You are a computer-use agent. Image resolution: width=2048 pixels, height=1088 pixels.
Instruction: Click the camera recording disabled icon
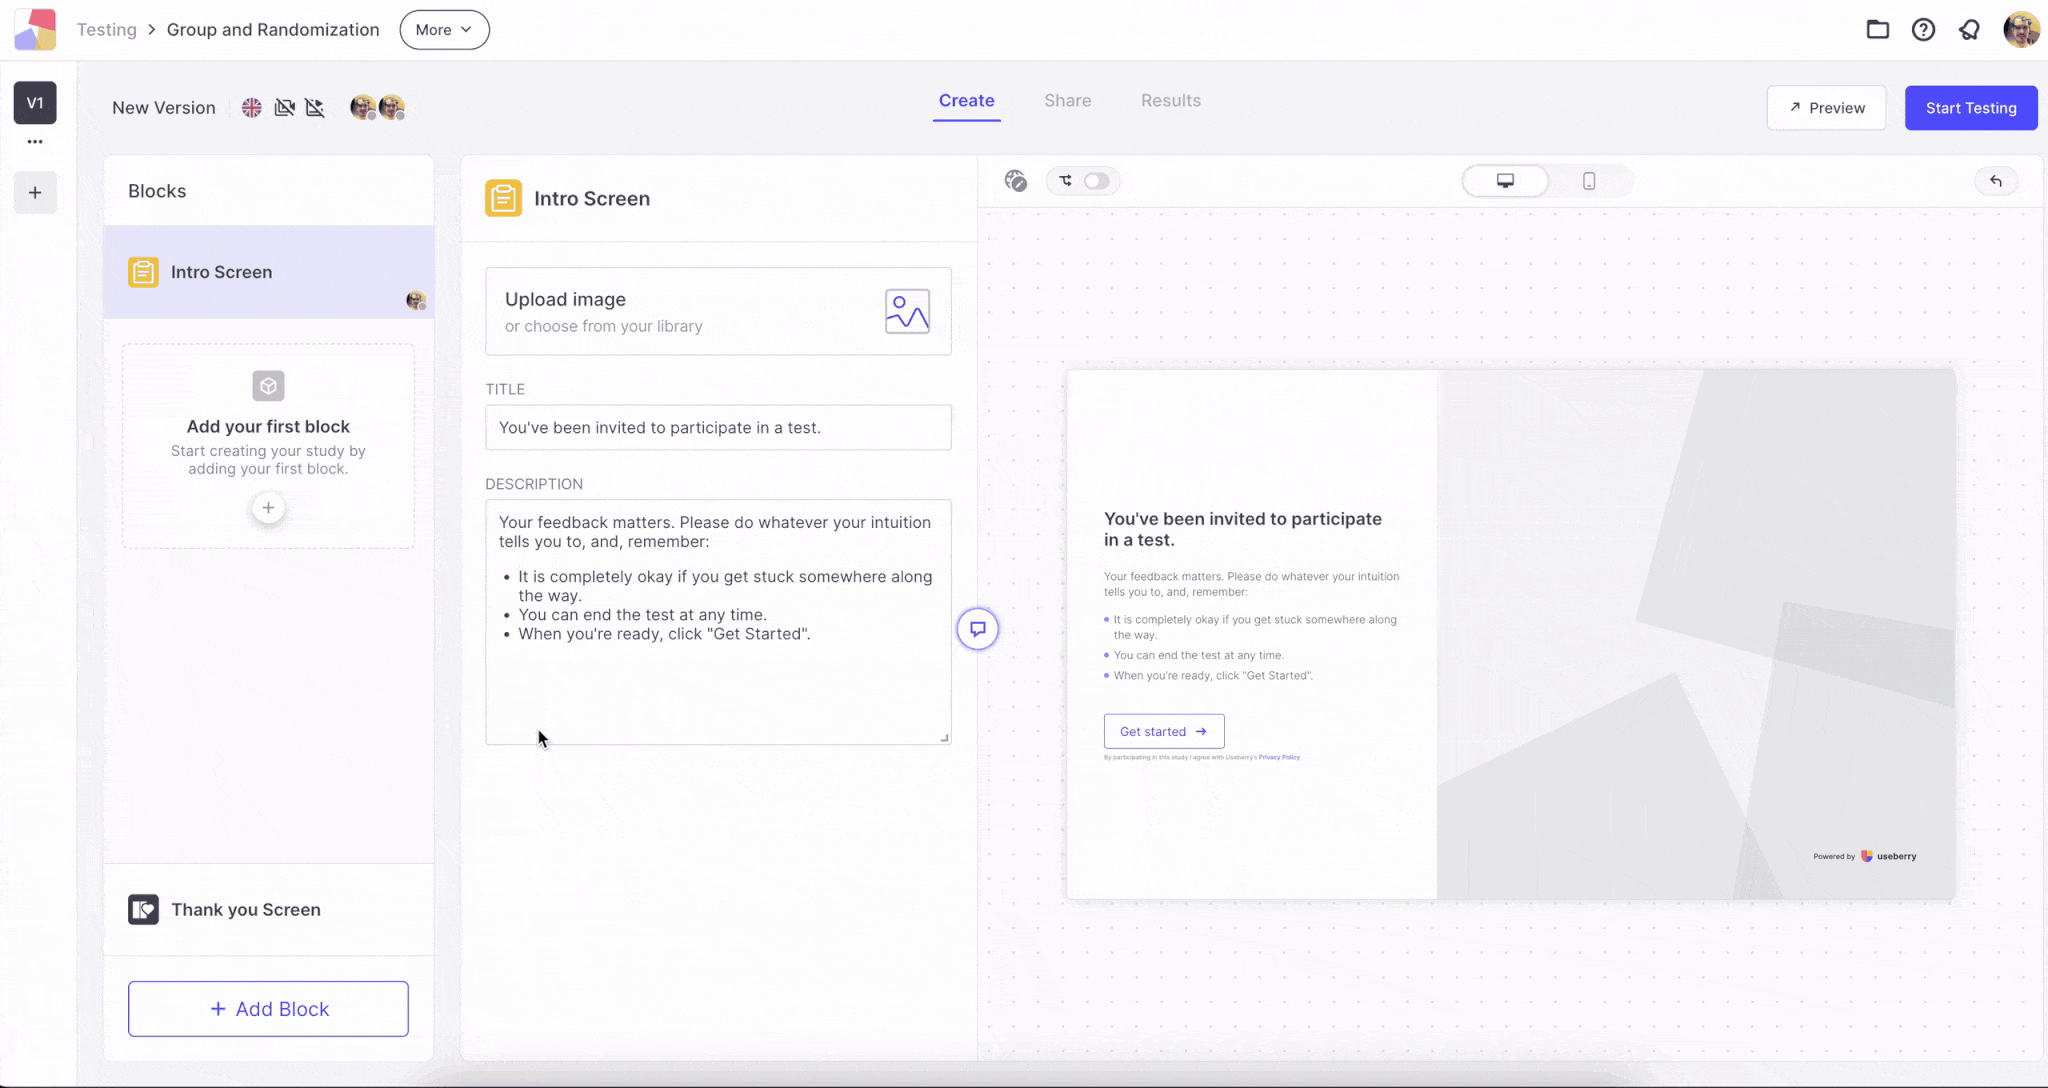284,107
